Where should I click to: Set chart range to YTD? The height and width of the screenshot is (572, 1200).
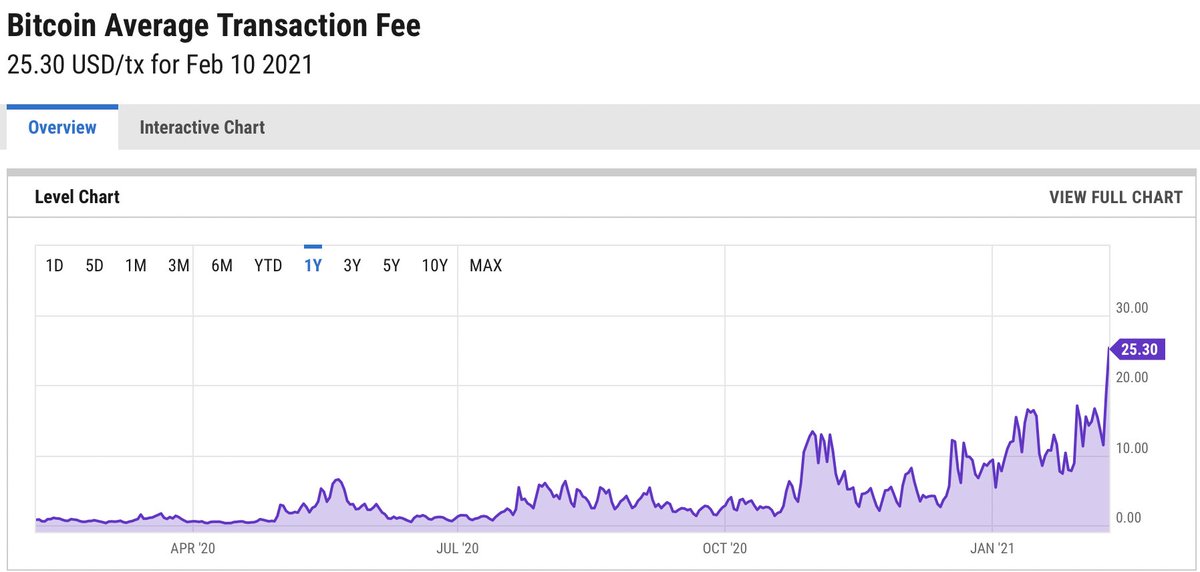pyautogui.click(x=268, y=265)
